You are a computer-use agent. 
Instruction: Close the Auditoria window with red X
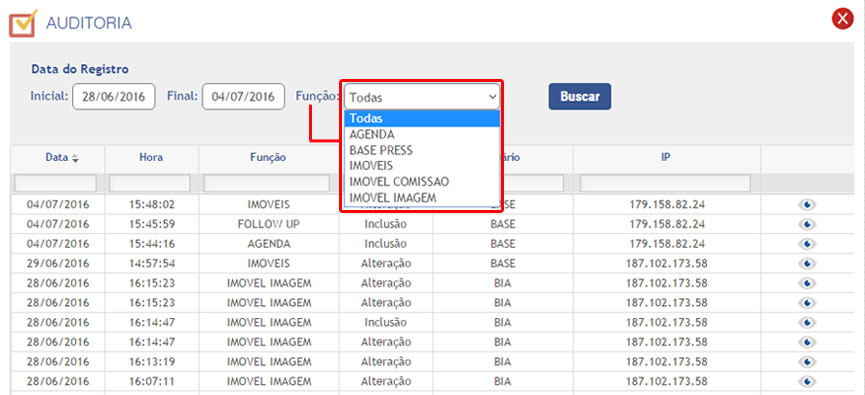[842, 19]
